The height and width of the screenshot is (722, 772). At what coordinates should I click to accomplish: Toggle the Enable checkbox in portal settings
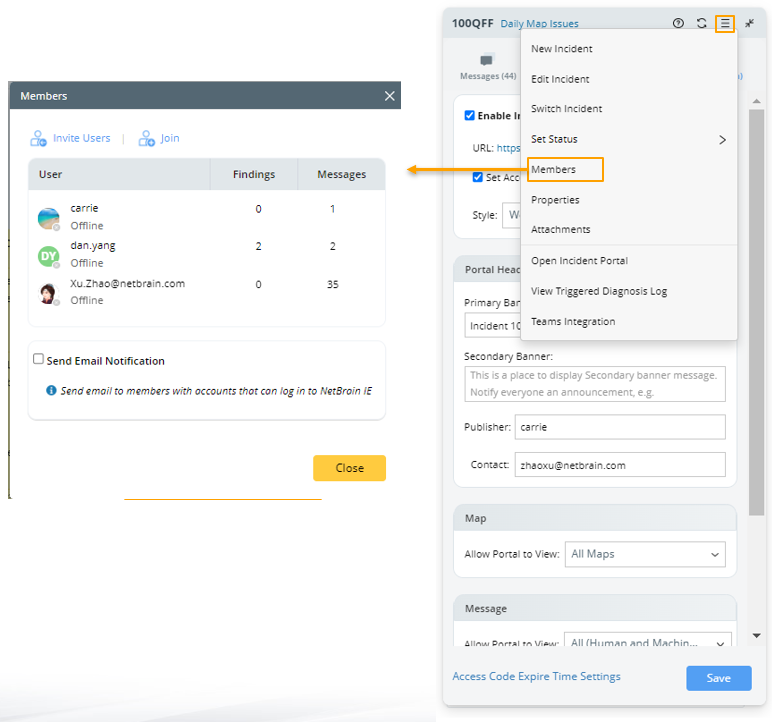tap(470, 115)
